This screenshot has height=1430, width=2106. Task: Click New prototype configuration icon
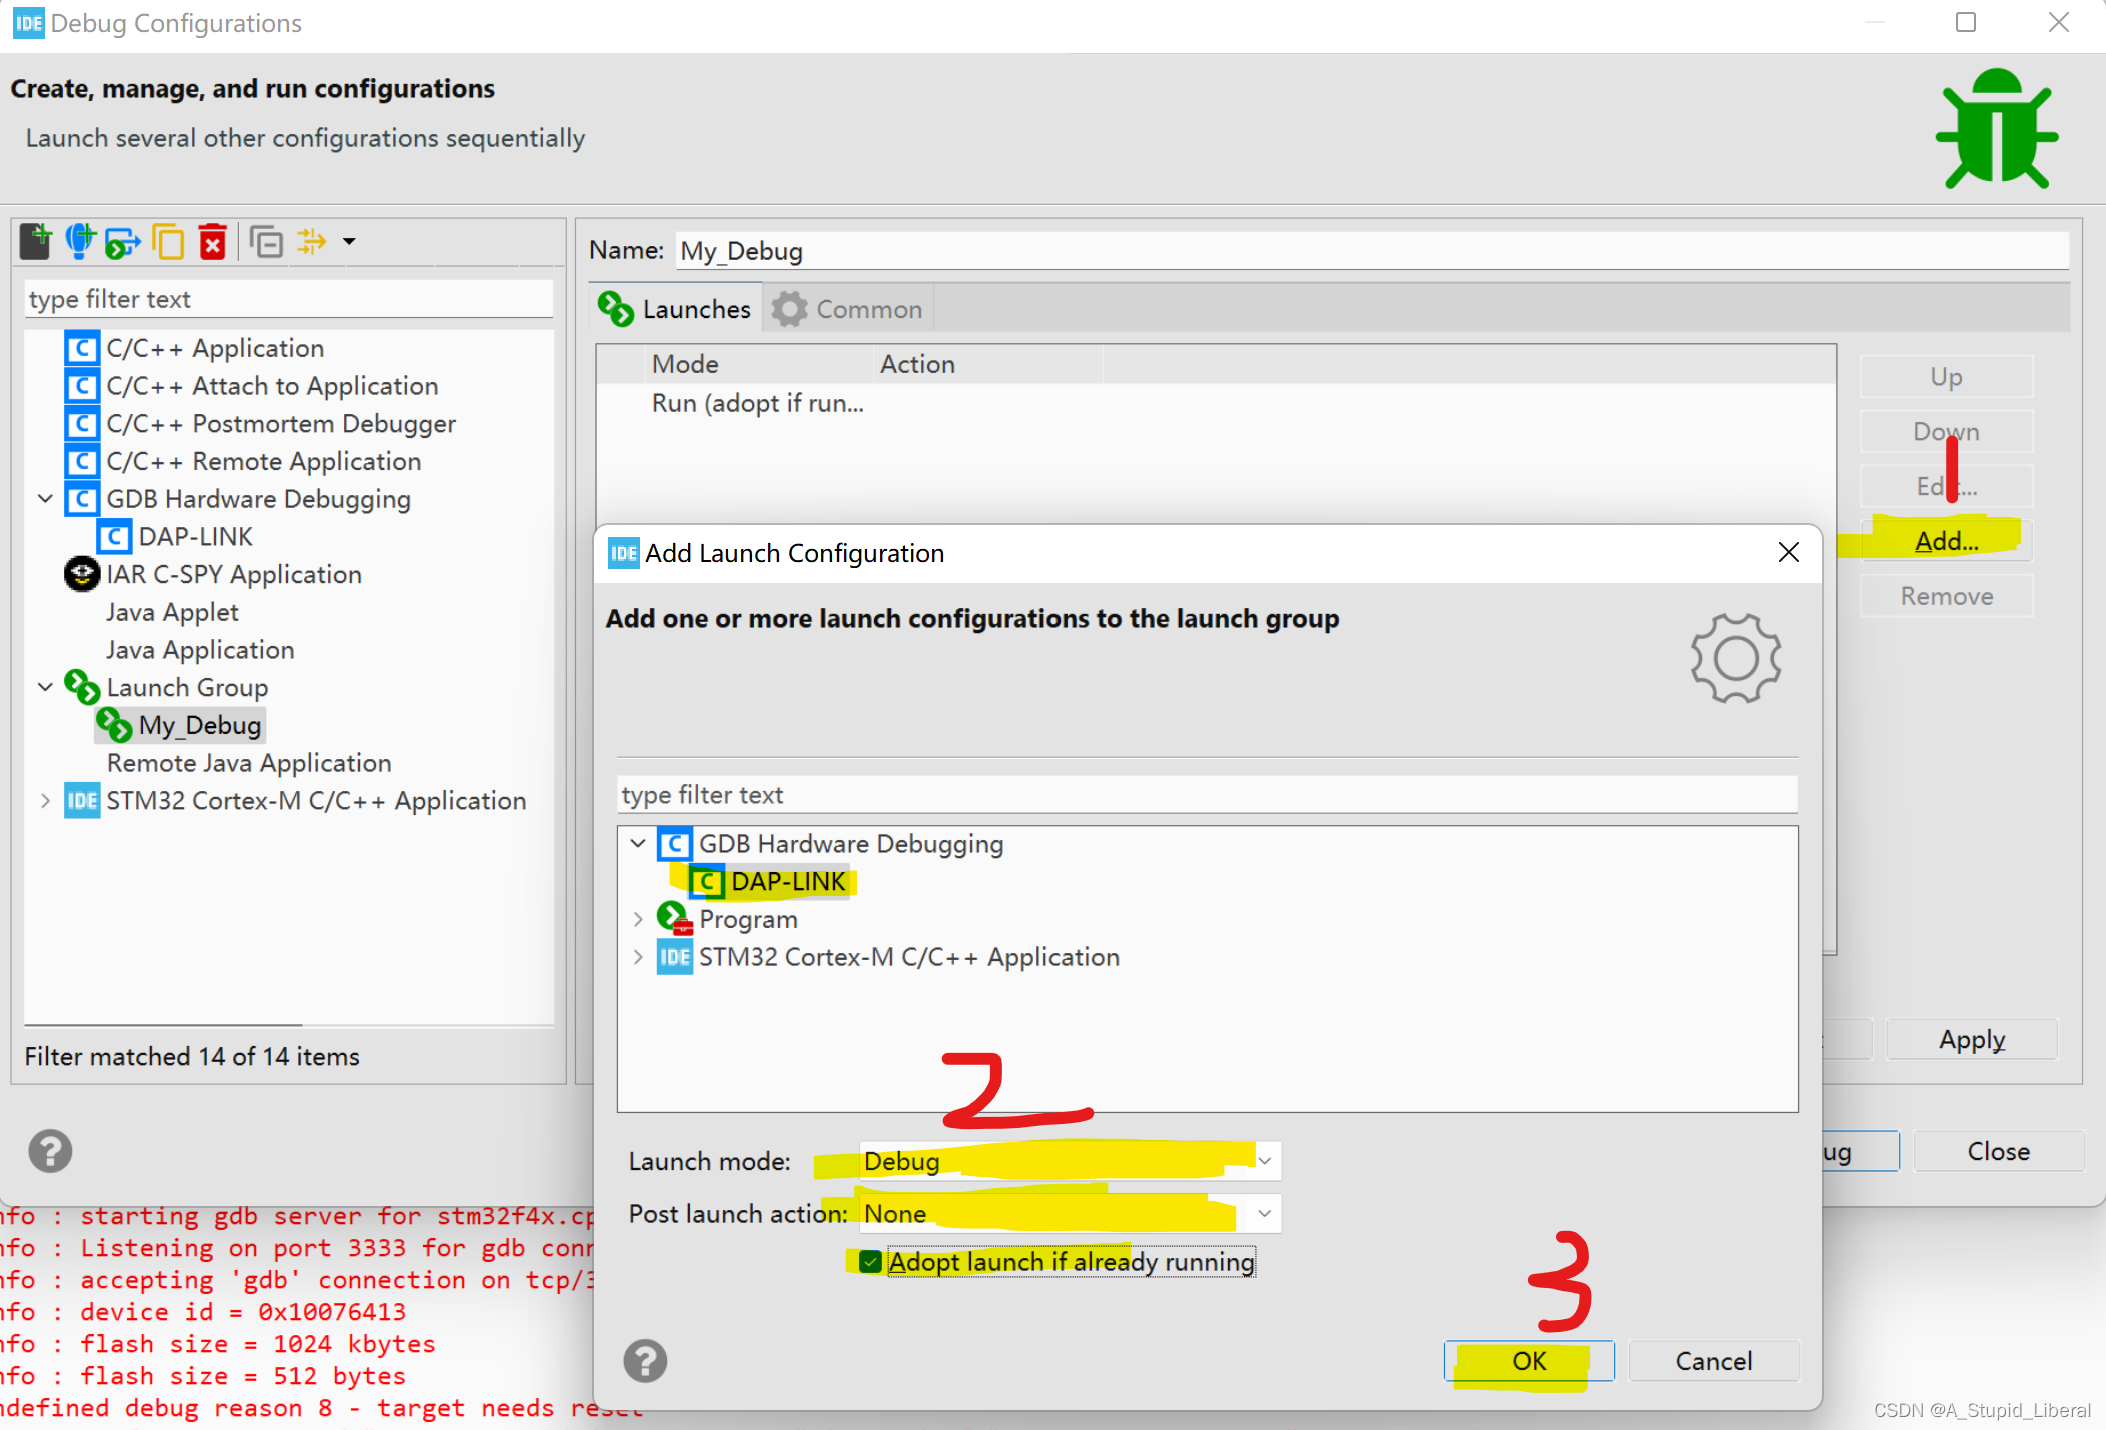[79, 242]
